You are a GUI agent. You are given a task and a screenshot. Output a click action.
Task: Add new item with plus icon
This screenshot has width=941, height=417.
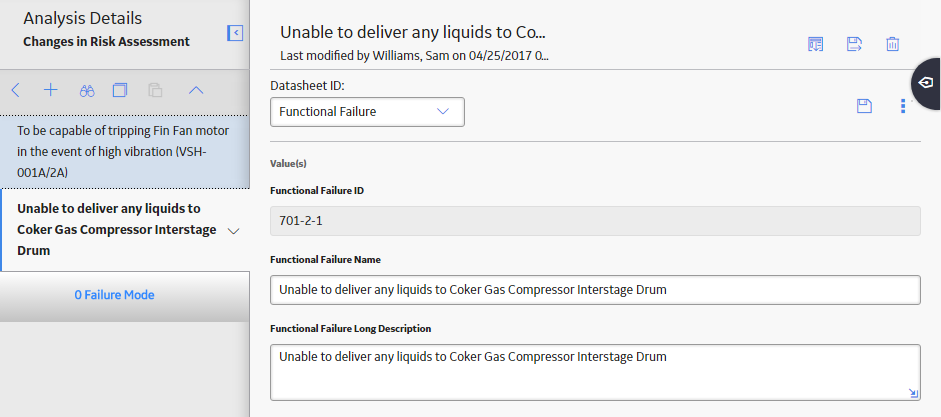pyautogui.click(x=51, y=91)
